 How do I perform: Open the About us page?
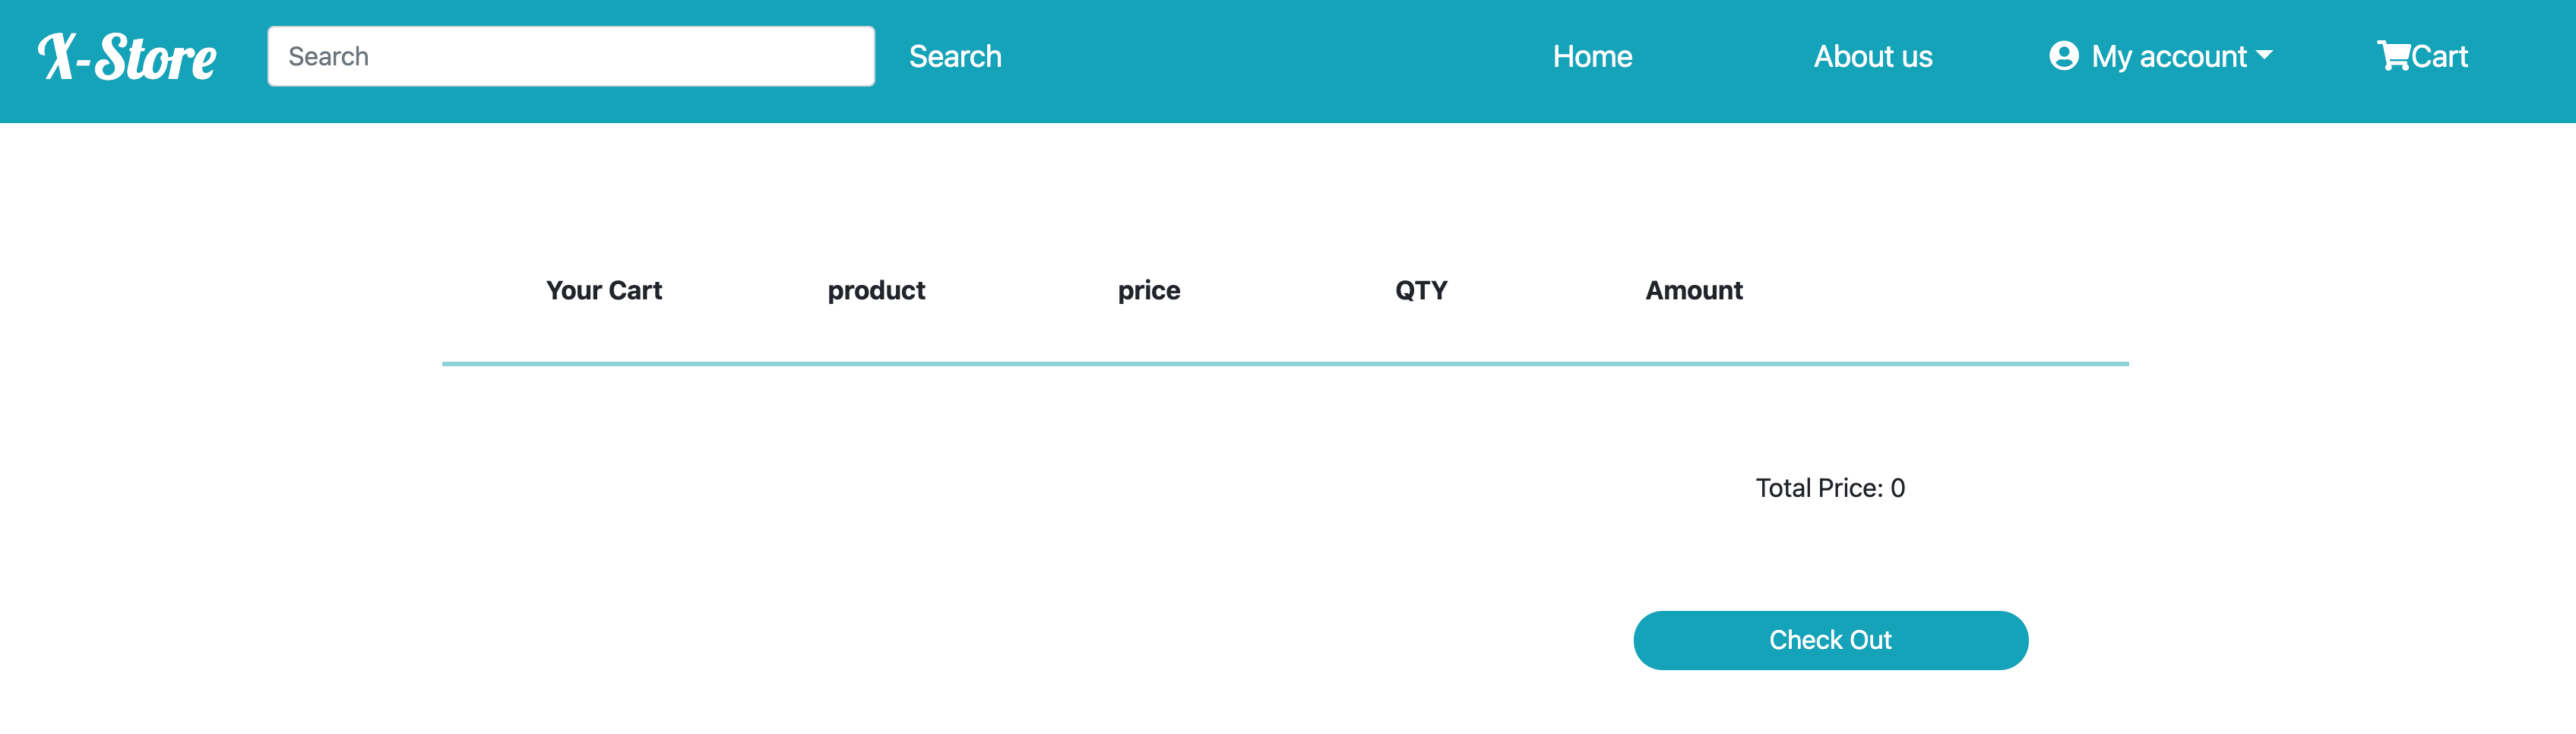coord(1873,56)
